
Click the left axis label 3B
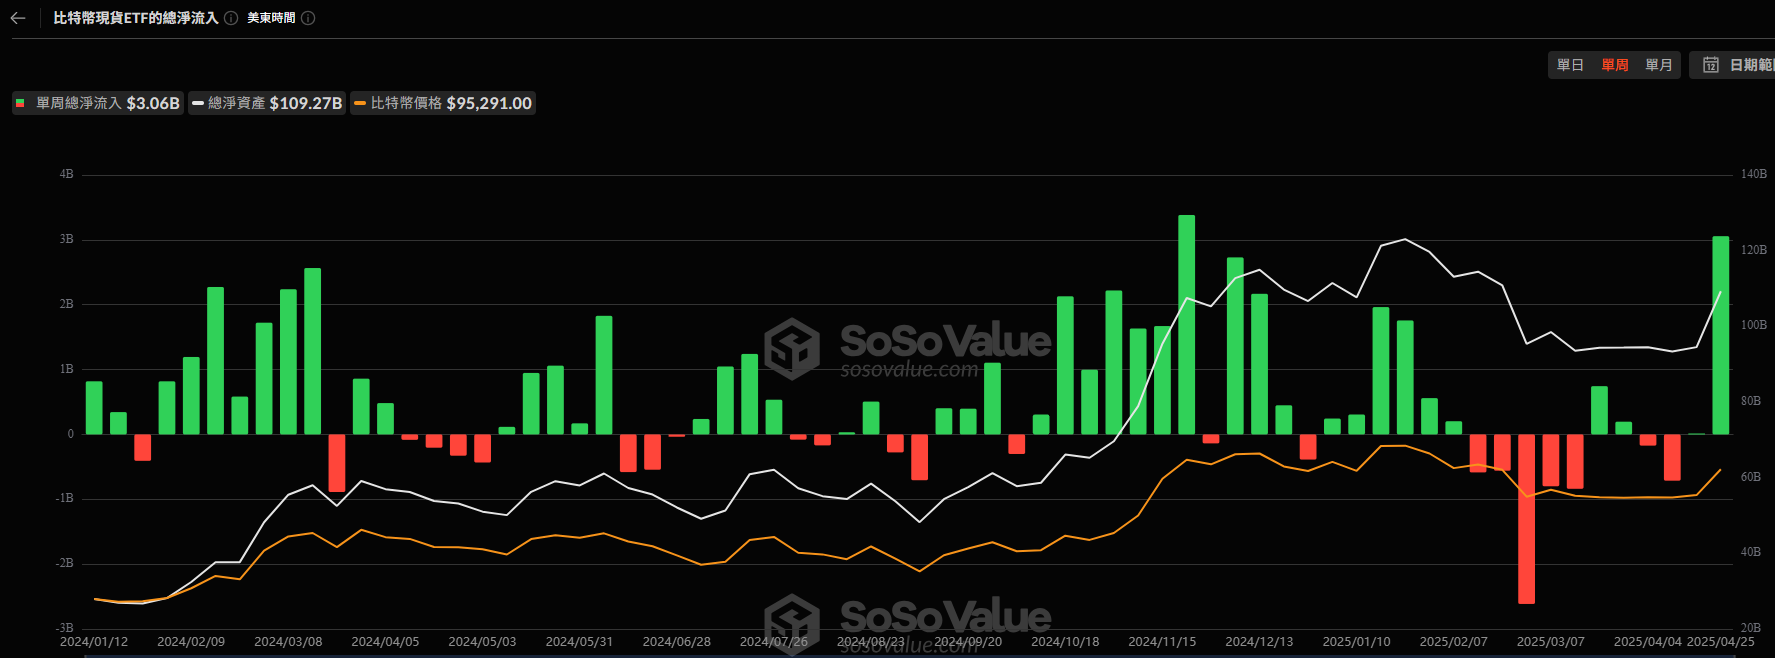pos(66,239)
